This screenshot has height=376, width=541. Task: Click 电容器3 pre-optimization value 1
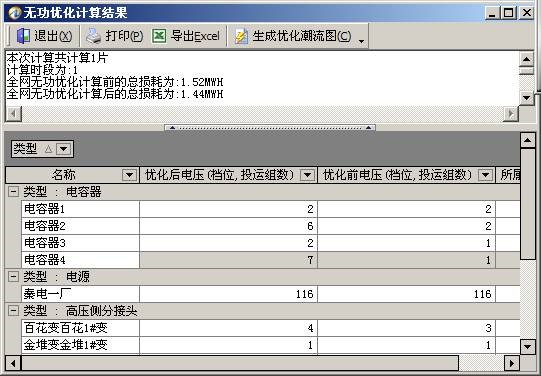(x=406, y=243)
